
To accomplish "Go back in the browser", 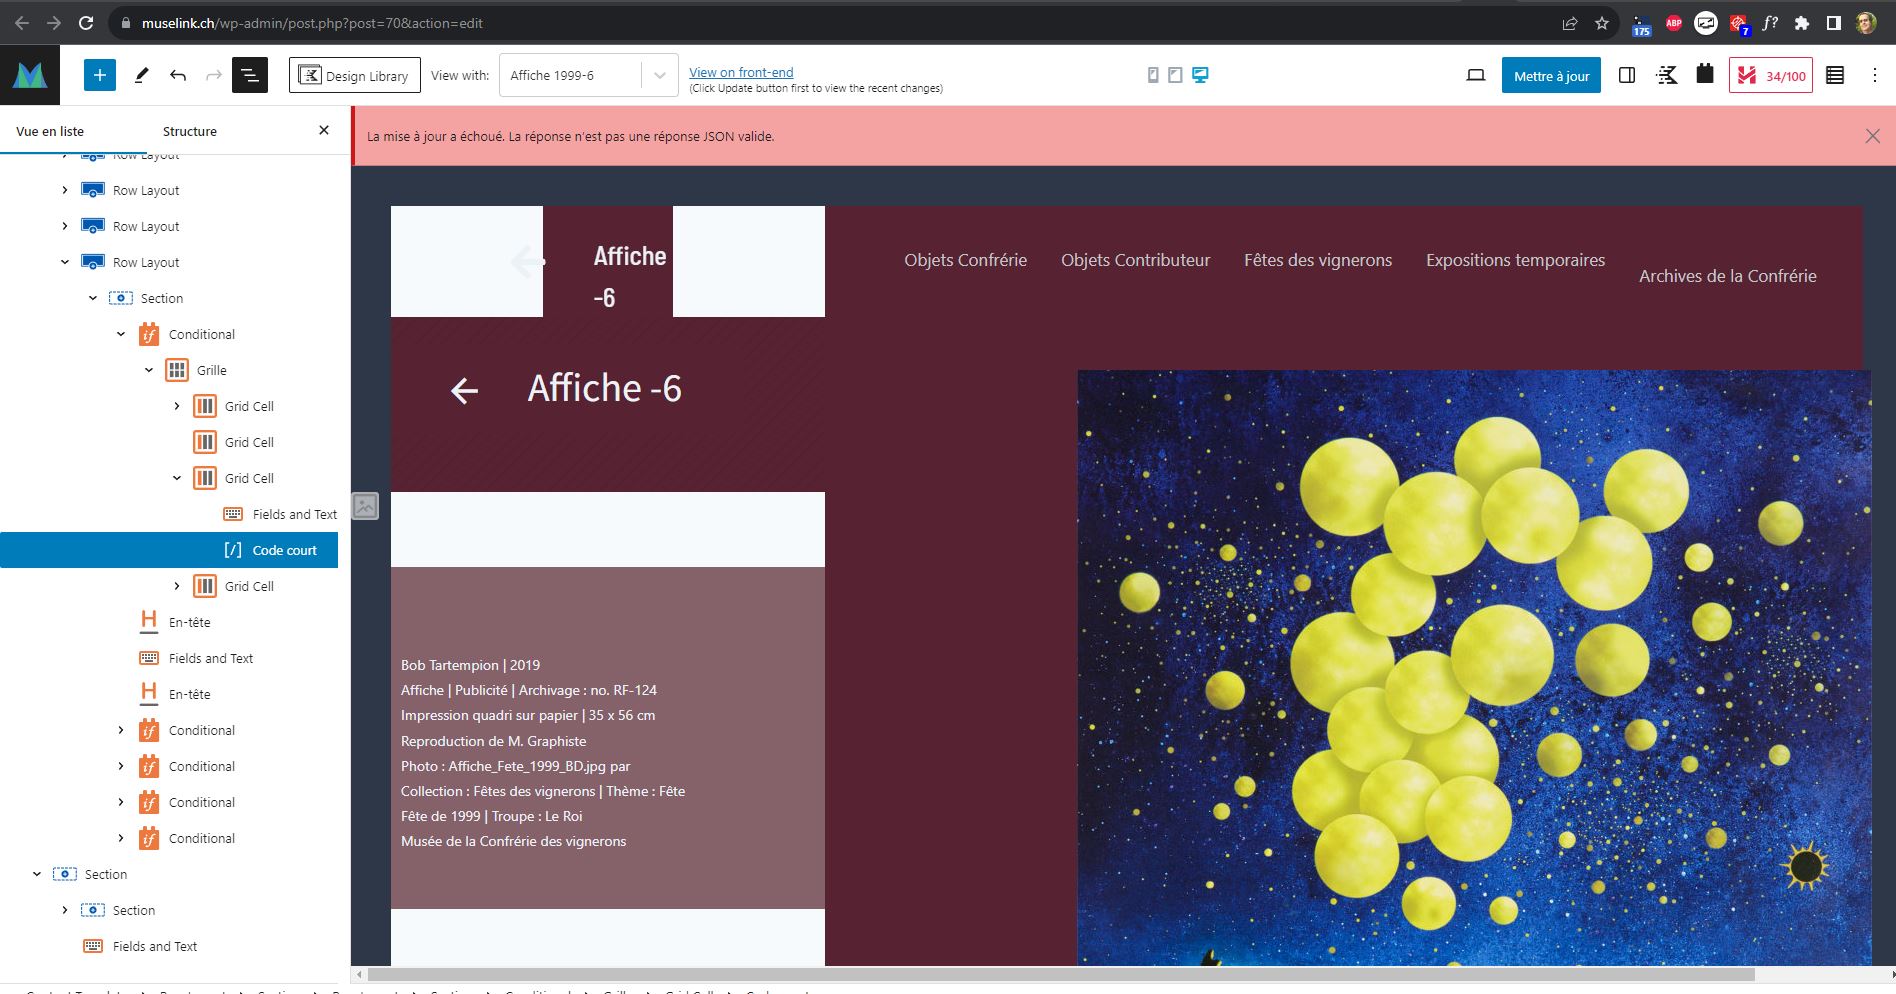I will point(22,23).
